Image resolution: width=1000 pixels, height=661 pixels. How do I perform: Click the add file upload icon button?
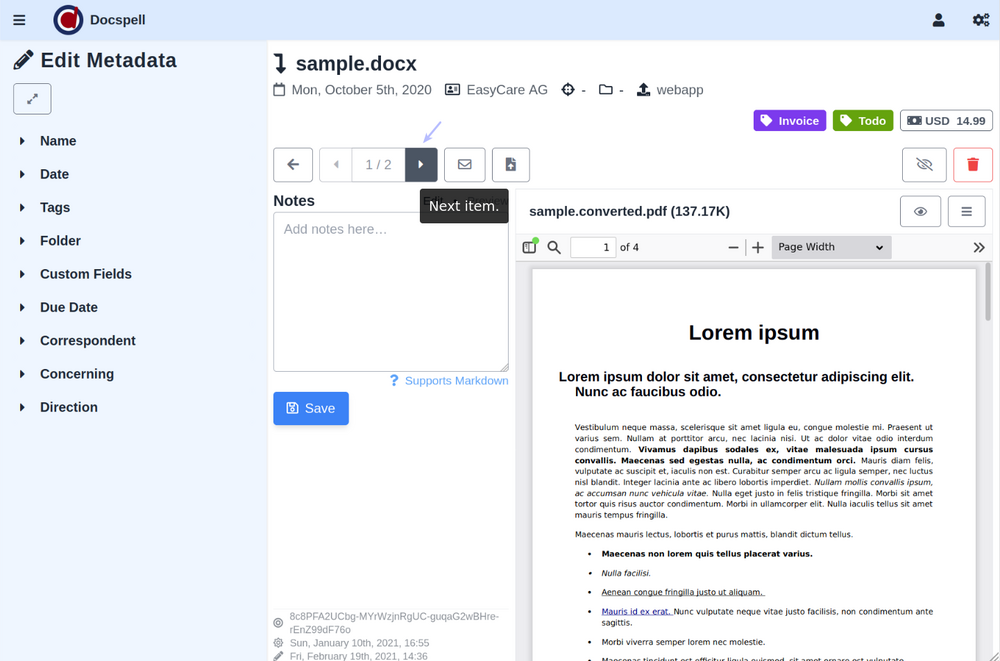point(511,165)
